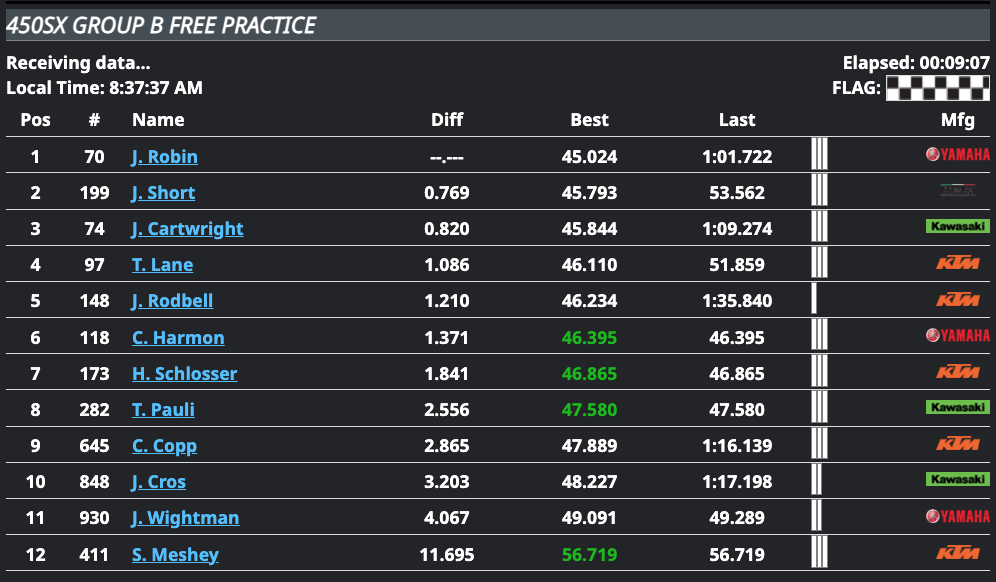Open J. Short's rider link
This screenshot has height=582, width=996.
coord(163,193)
